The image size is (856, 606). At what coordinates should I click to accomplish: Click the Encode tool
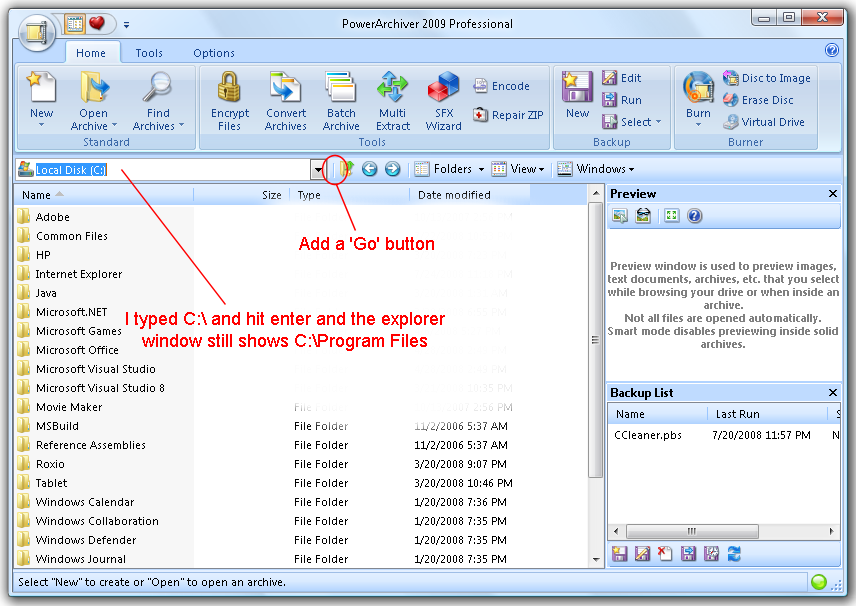pyautogui.click(x=501, y=86)
